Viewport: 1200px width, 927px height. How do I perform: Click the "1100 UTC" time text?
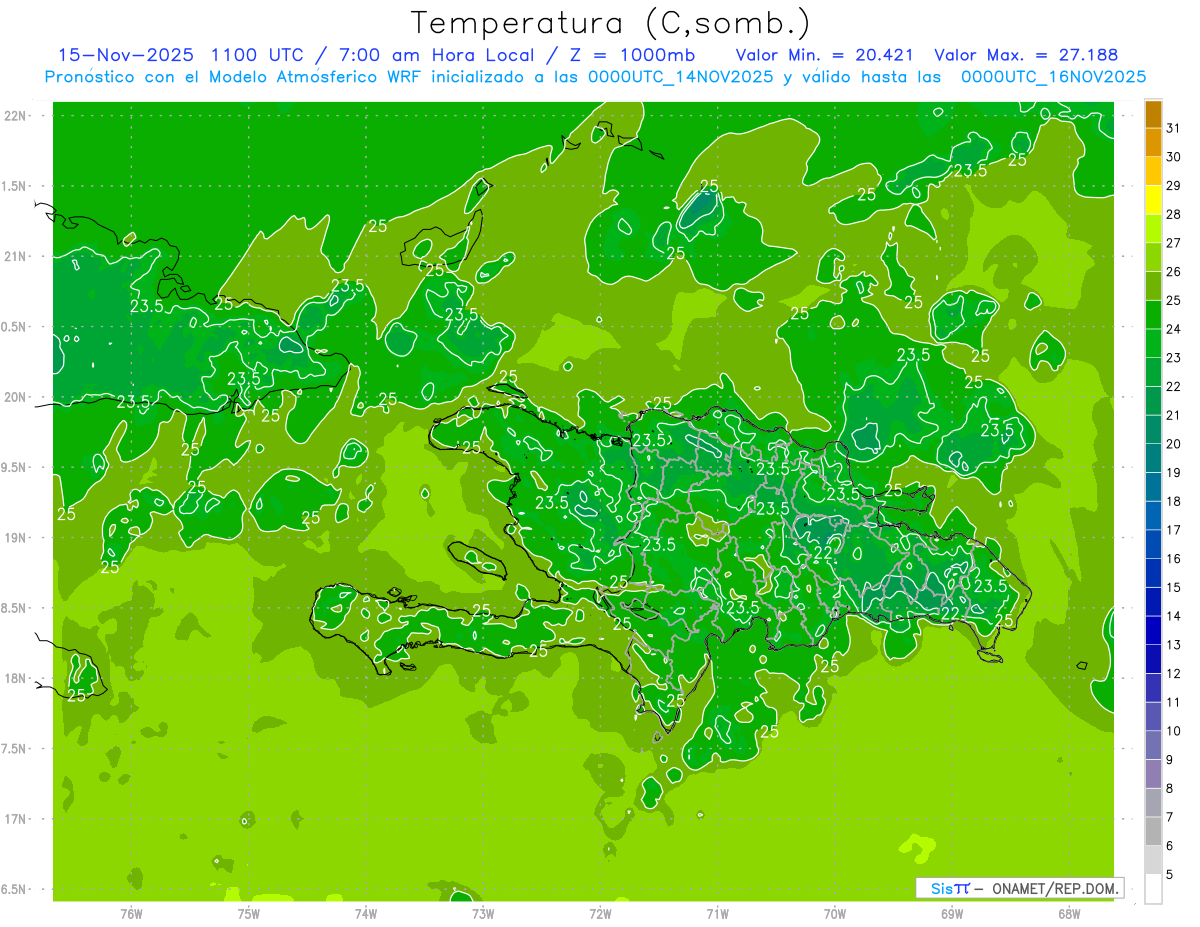257,55
